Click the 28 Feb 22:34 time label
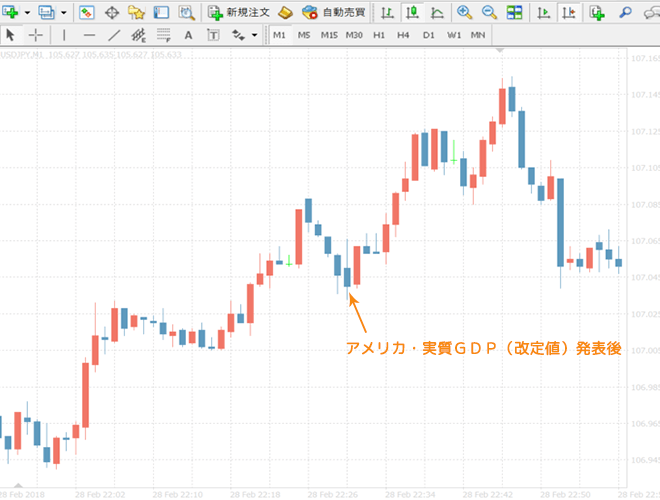660x500 pixels. 410,494
